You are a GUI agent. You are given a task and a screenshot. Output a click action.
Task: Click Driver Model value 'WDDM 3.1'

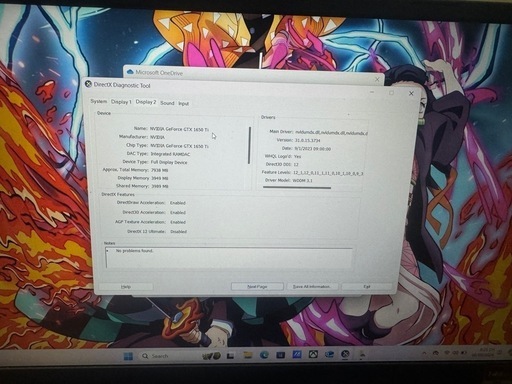click(x=302, y=180)
